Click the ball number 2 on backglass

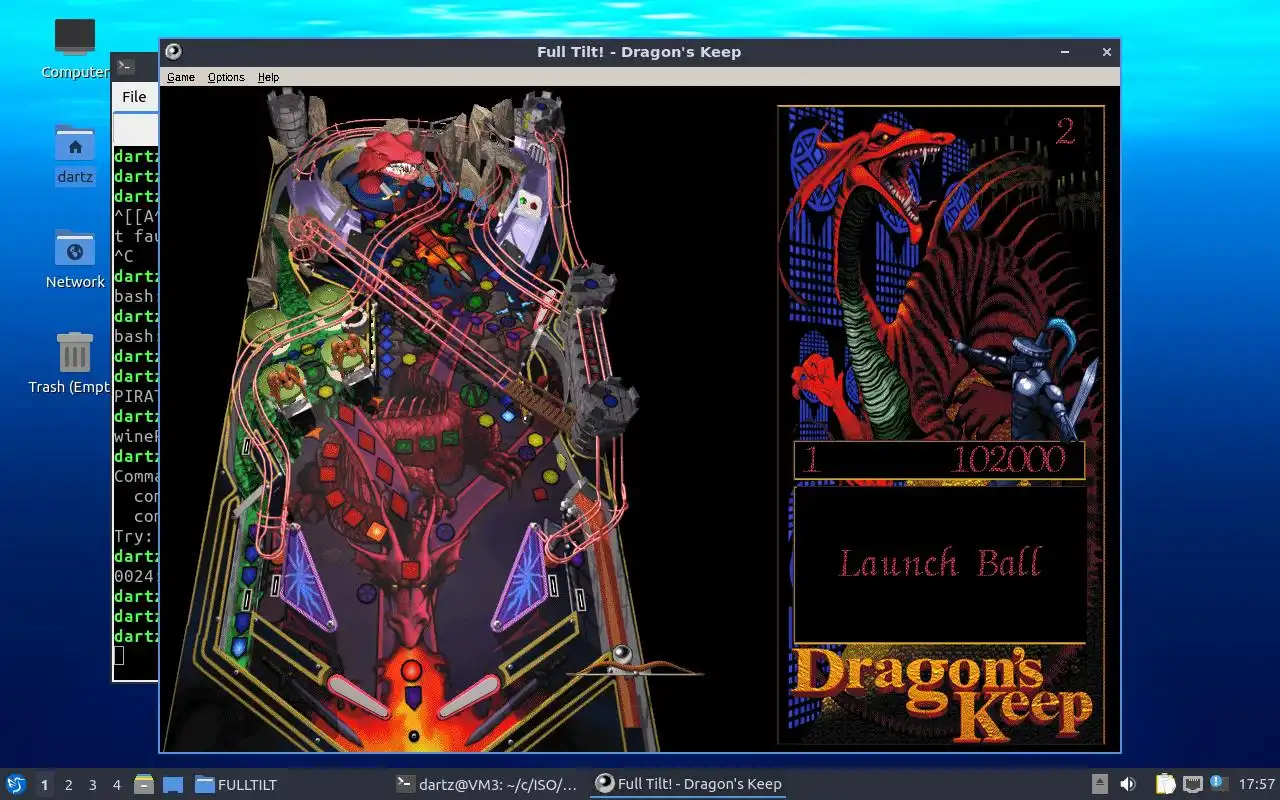pos(1065,131)
